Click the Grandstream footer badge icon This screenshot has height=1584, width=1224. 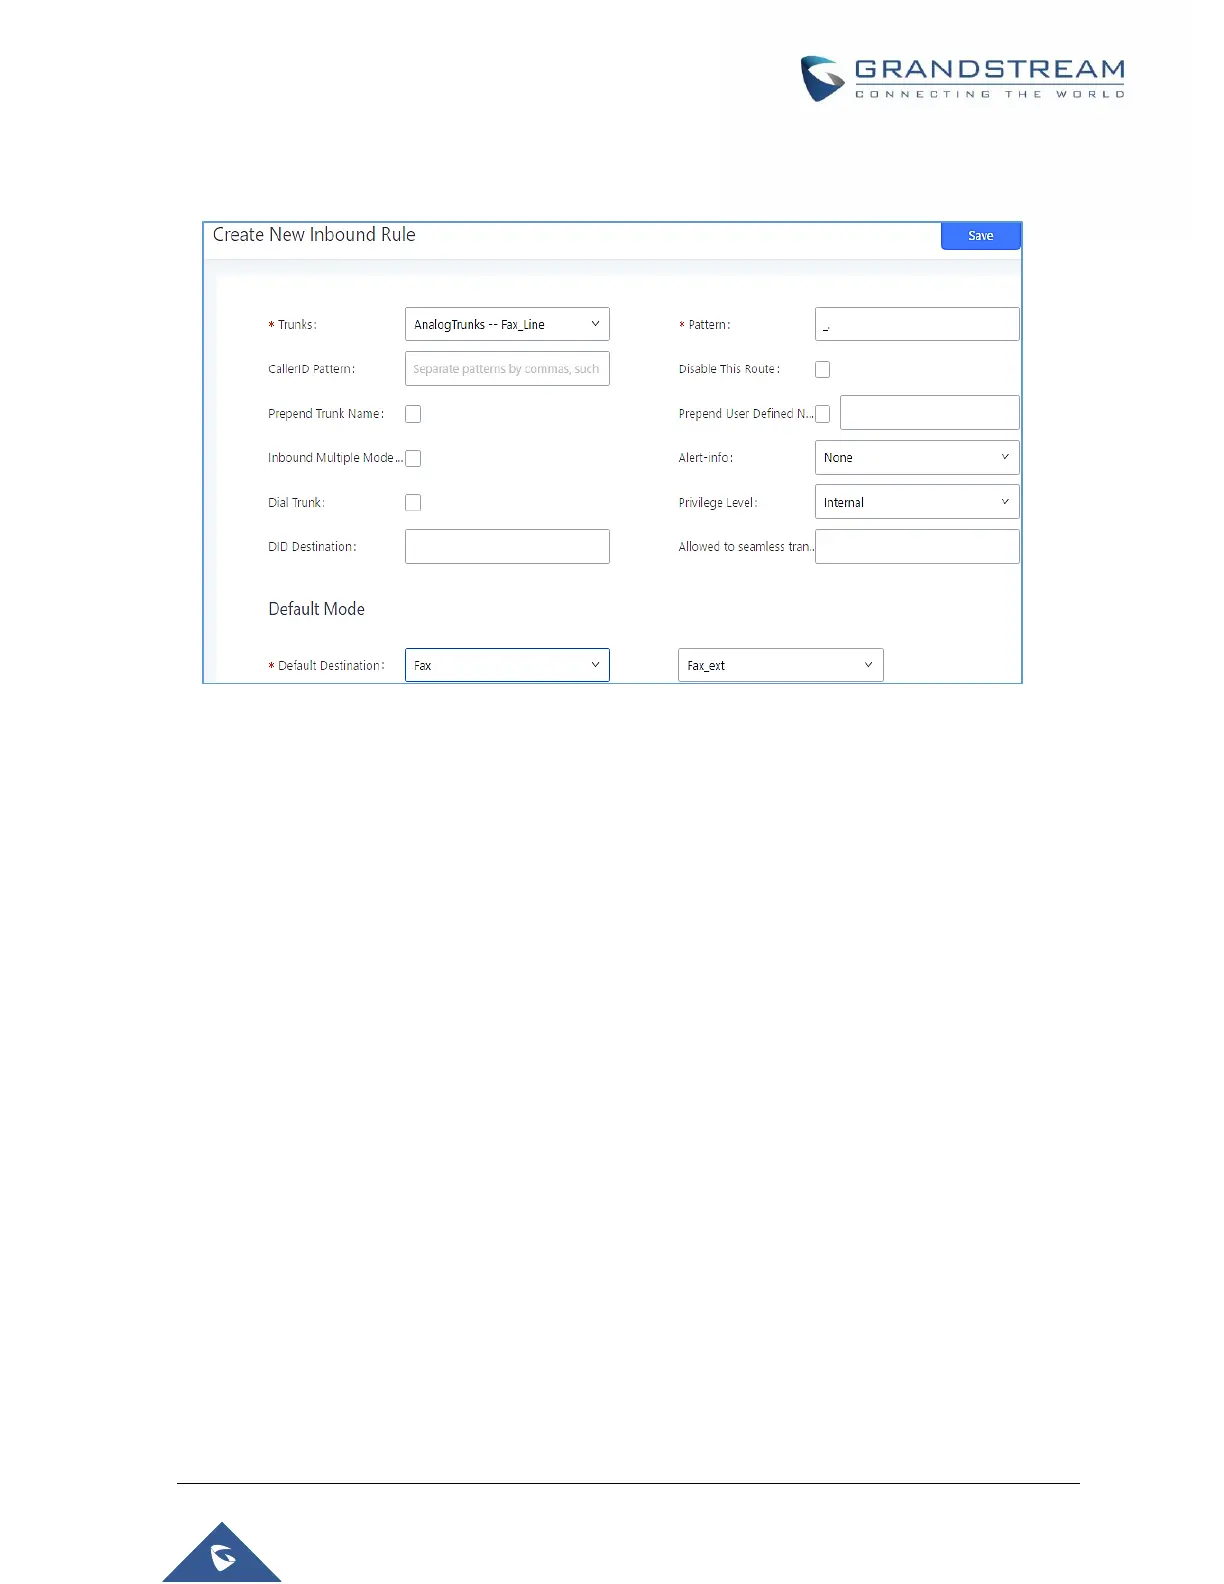tap(222, 1553)
